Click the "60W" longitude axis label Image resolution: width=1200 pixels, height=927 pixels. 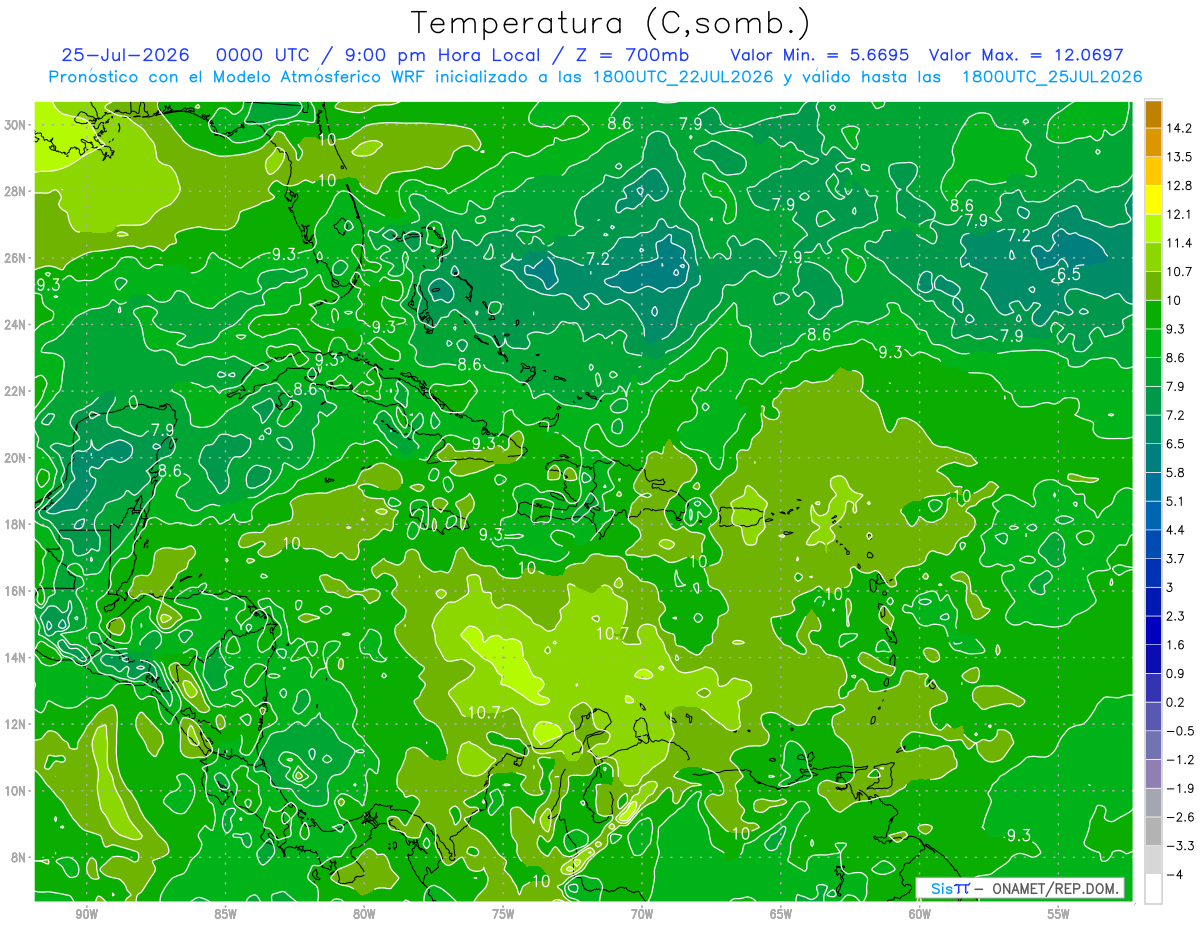pos(920,915)
